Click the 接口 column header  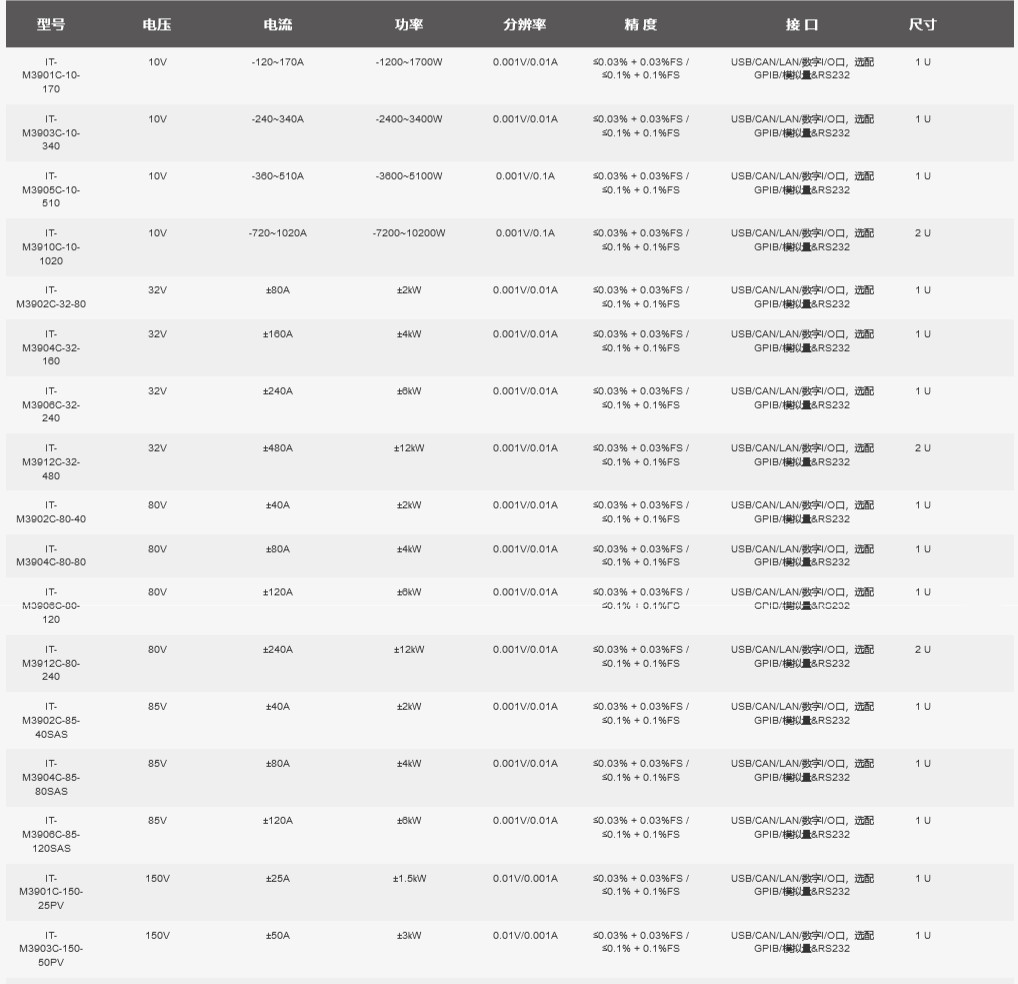(x=802, y=25)
